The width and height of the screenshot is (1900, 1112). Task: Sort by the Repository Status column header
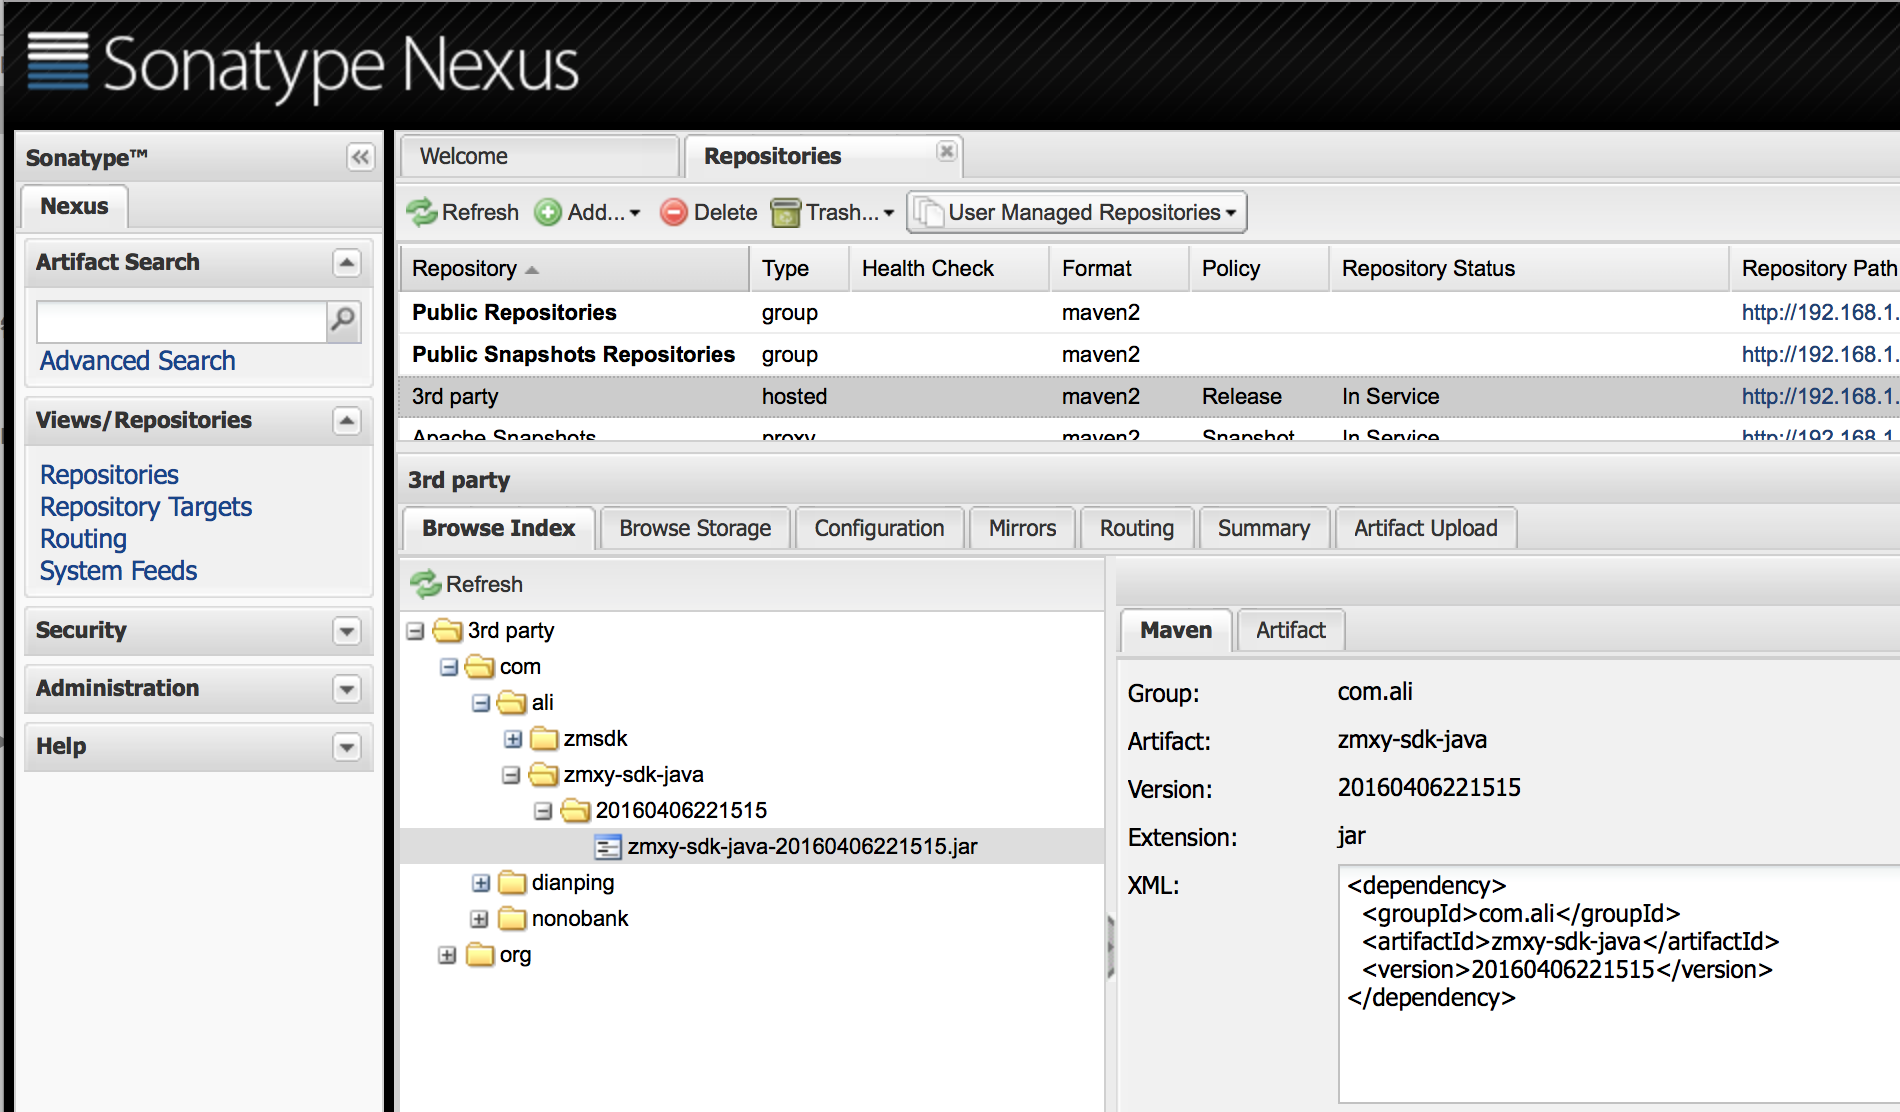point(1529,269)
